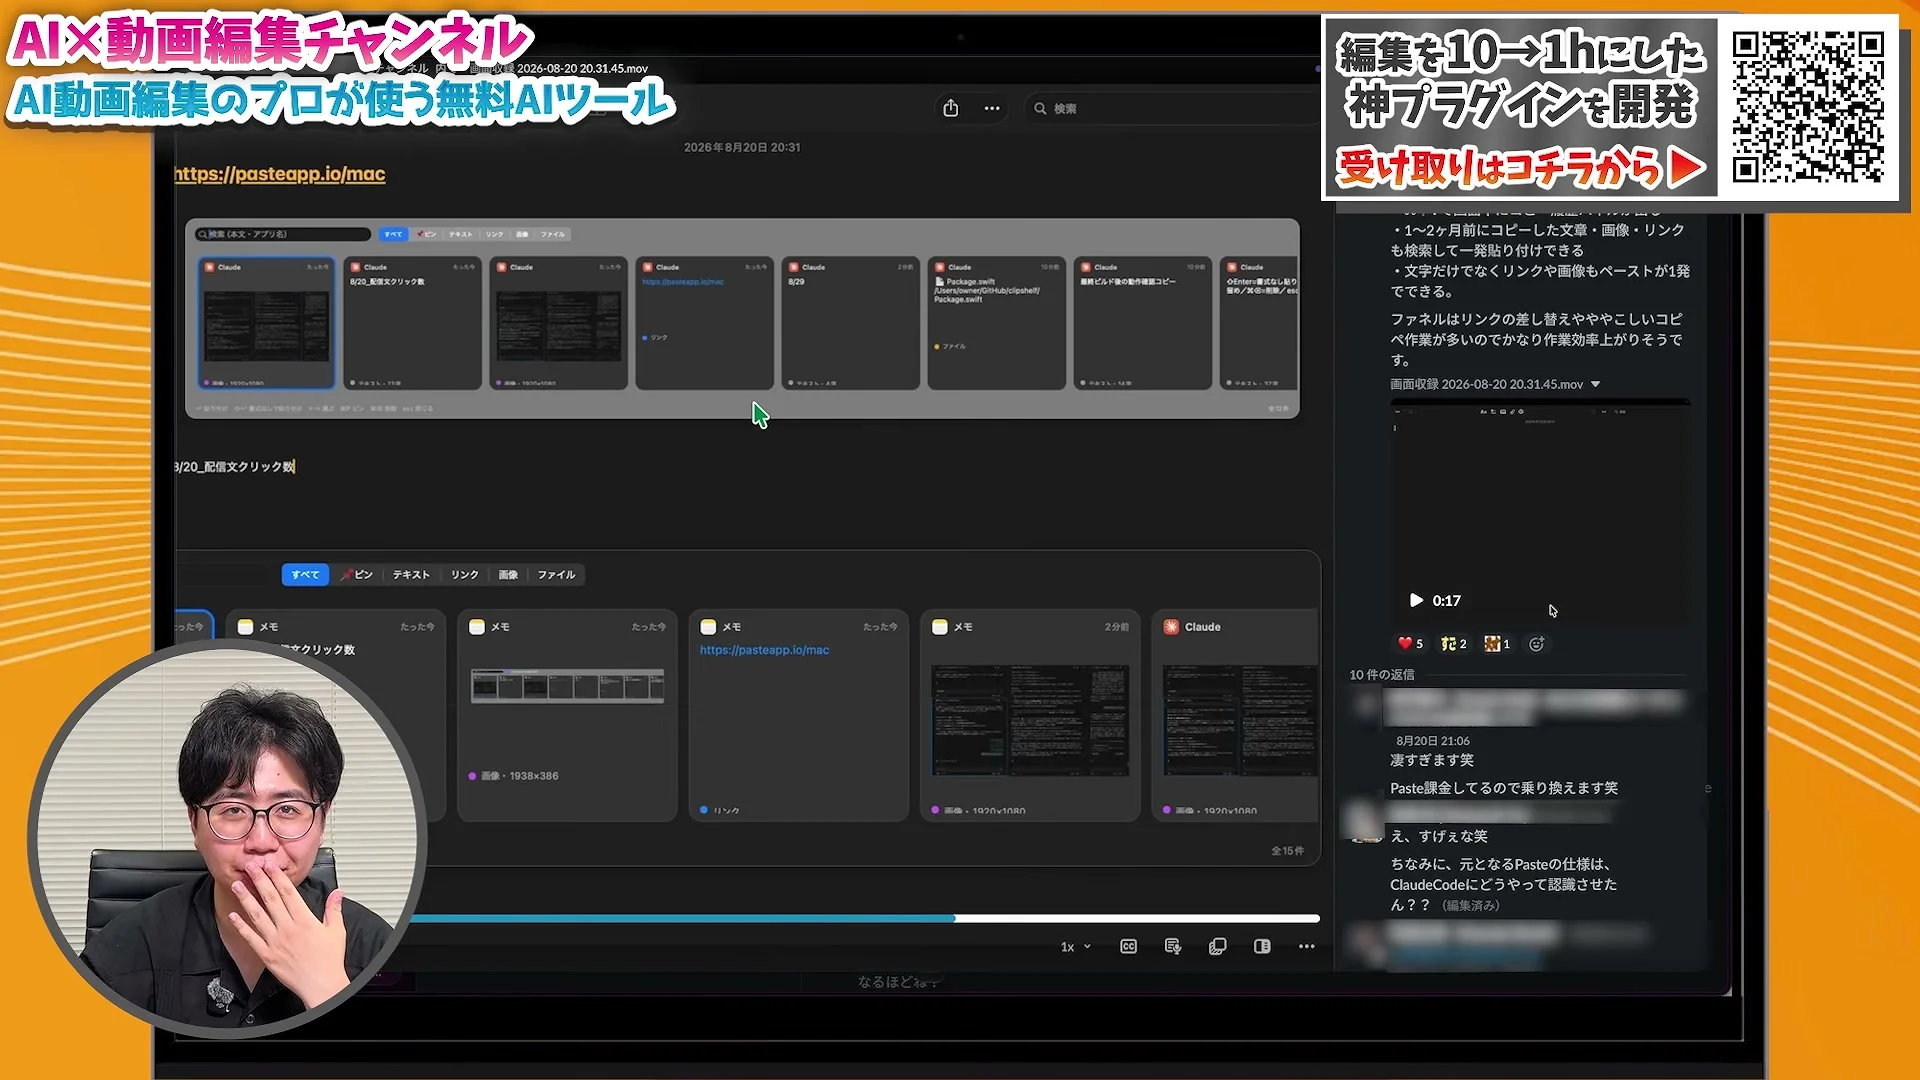Select the ファイル filter tab in lower panel
Viewport: 1920px width, 1080px height.
[557, 575]
